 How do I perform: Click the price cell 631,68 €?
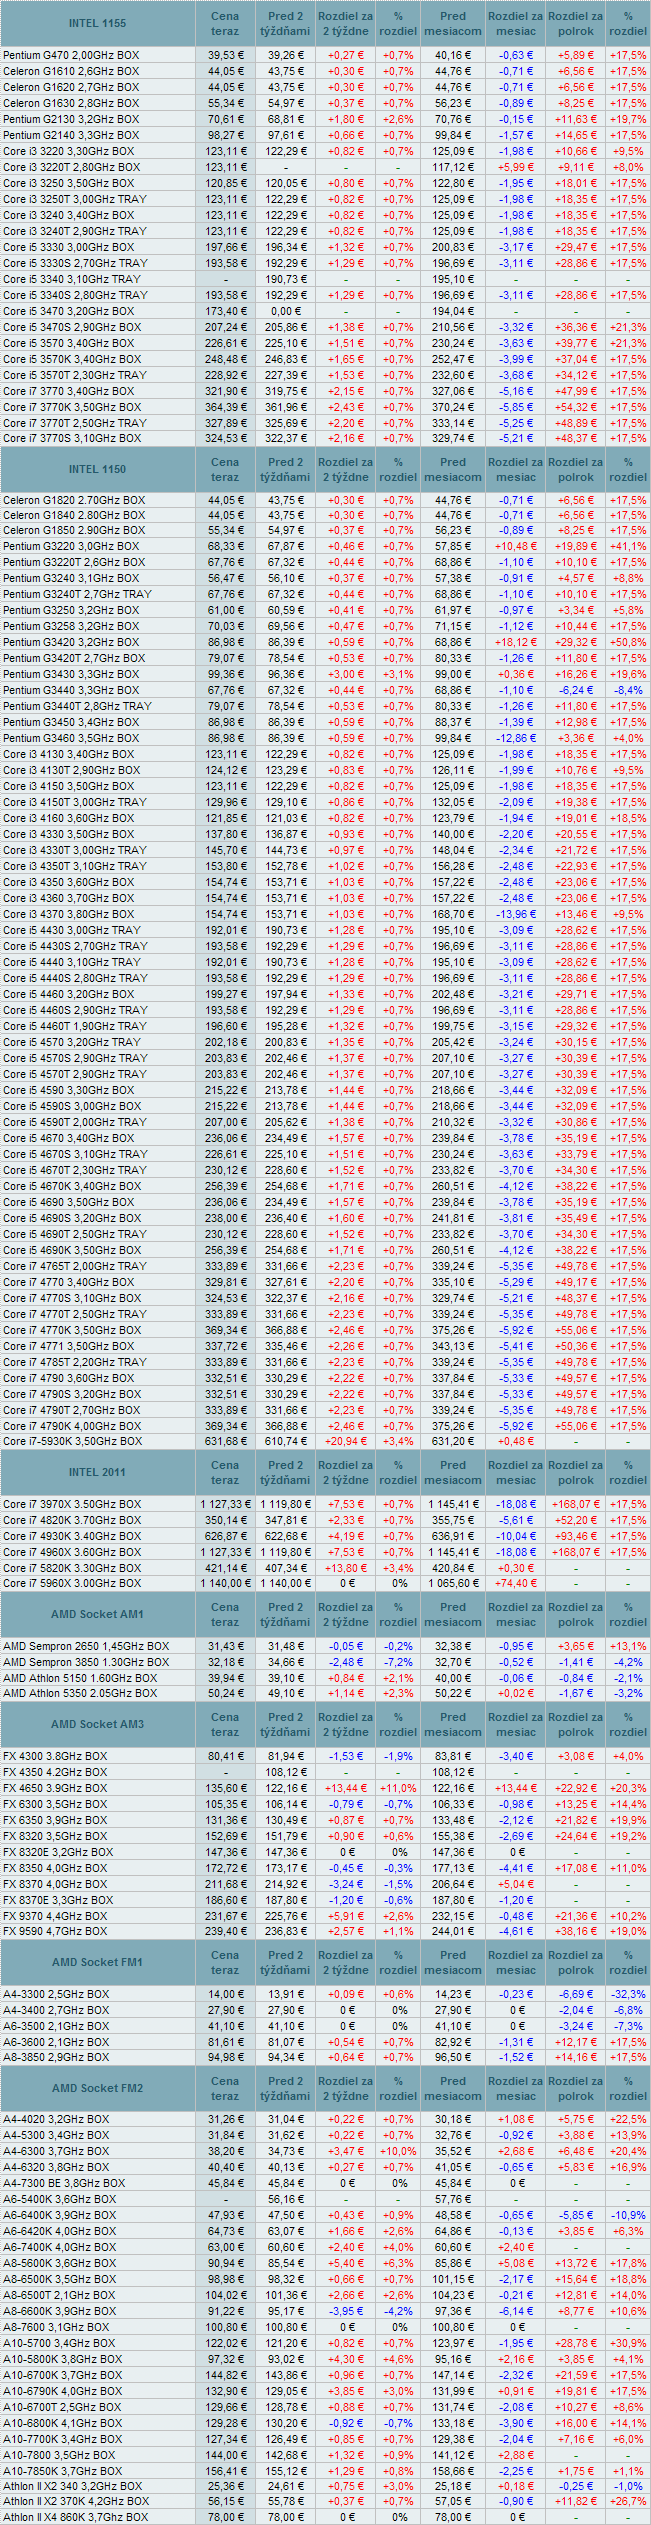coord(225,1441)
